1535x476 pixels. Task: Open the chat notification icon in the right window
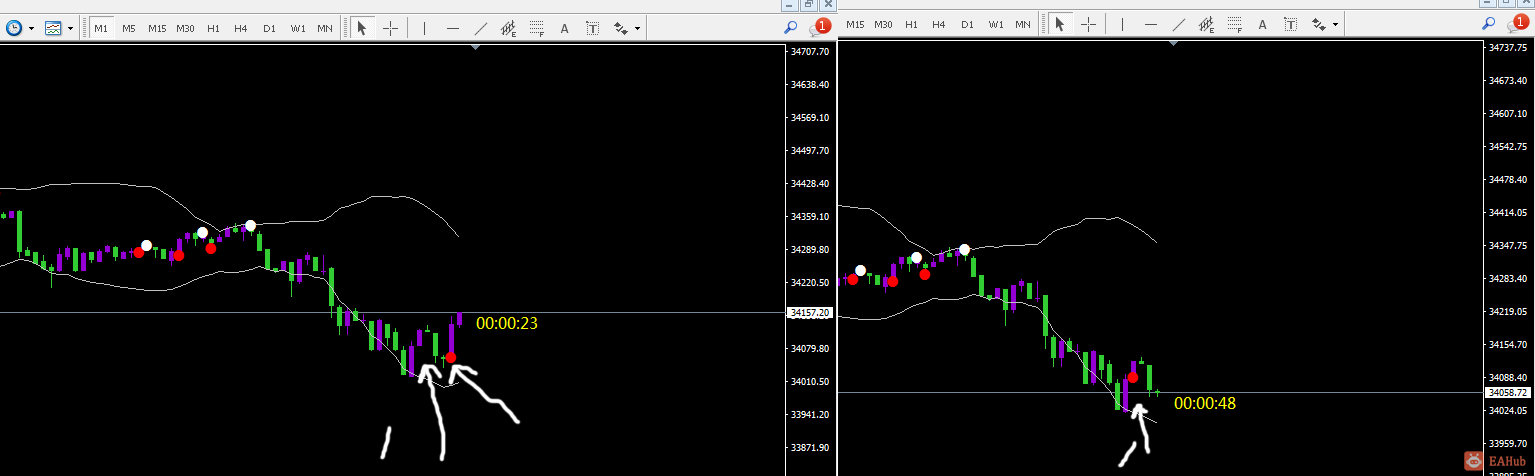pos(1516,23)
